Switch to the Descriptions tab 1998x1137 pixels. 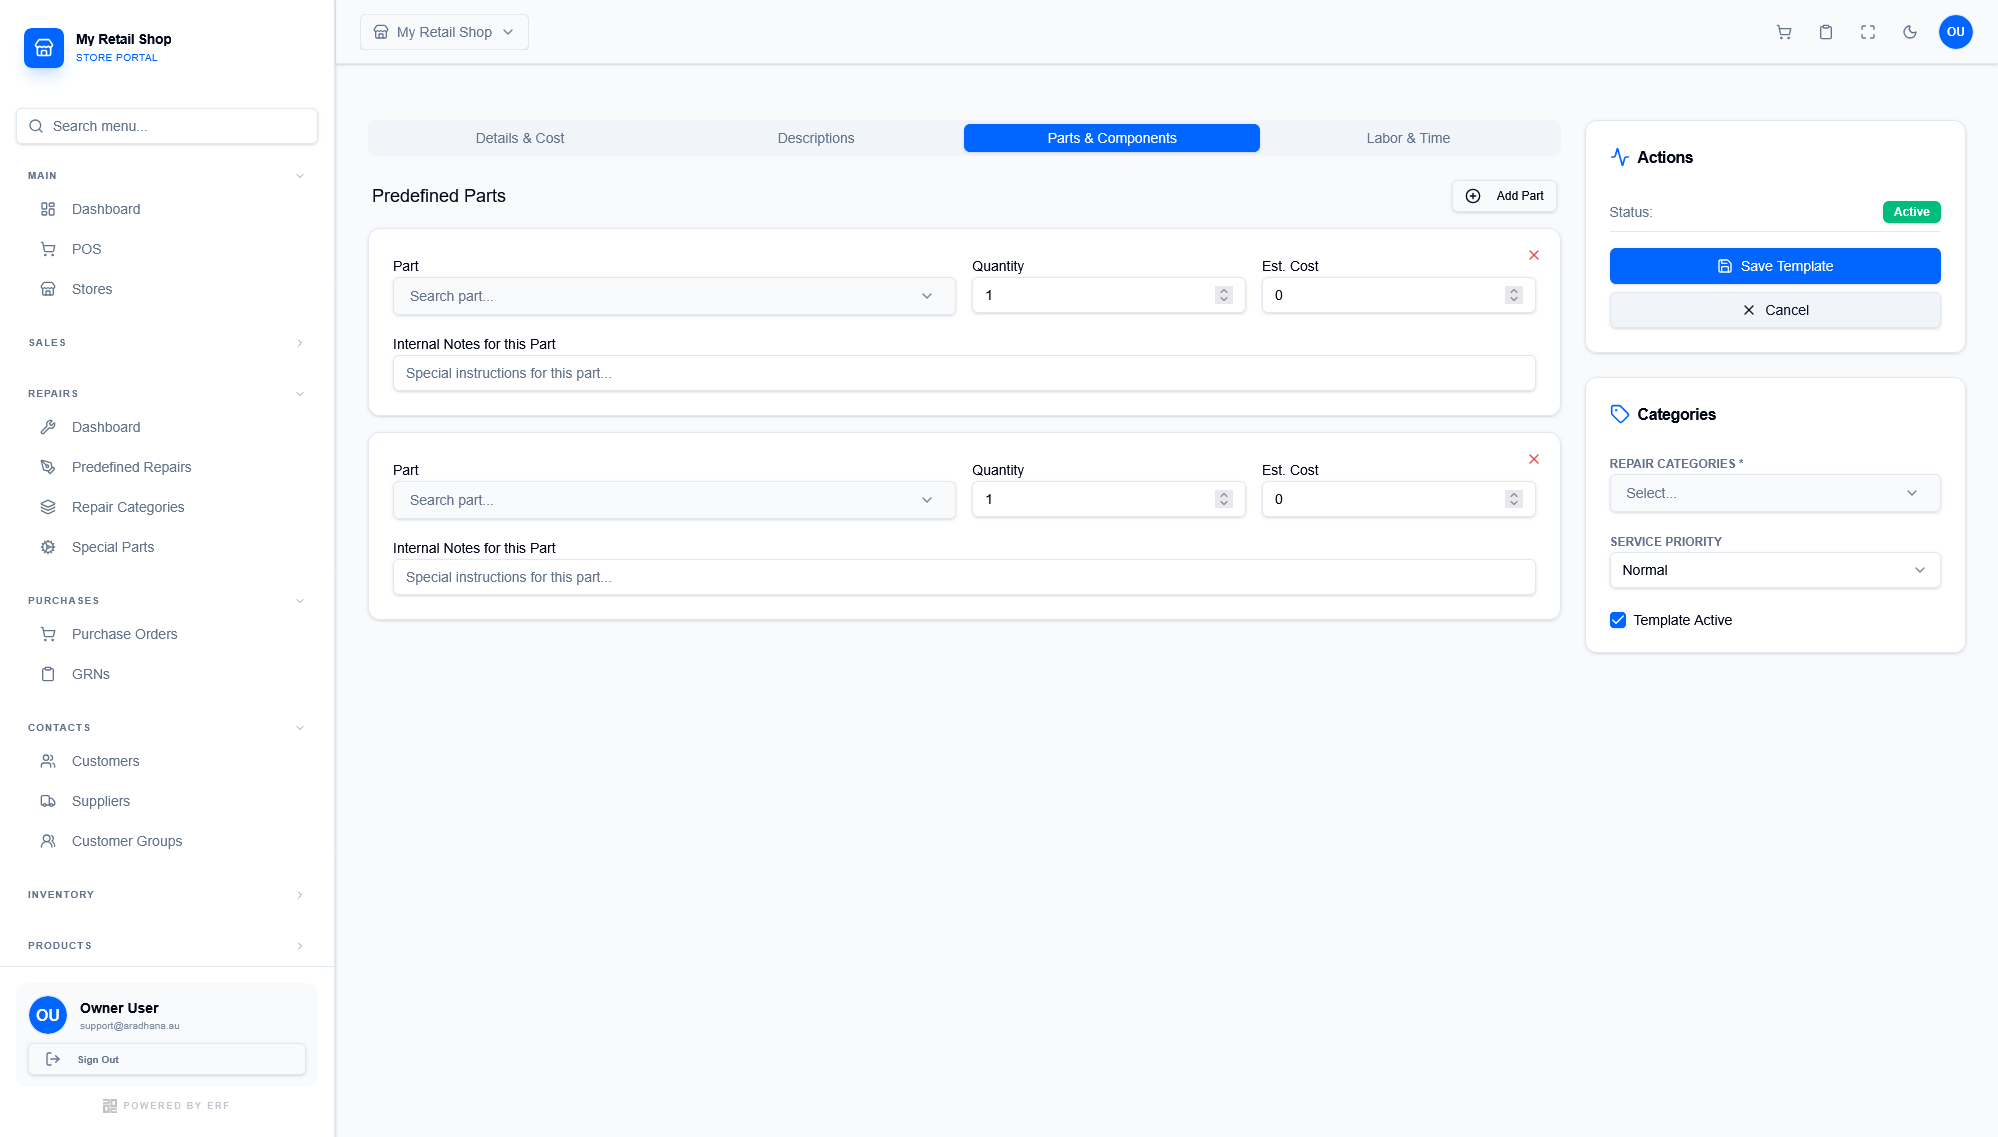pyautogui.click(x=816, y=138)
